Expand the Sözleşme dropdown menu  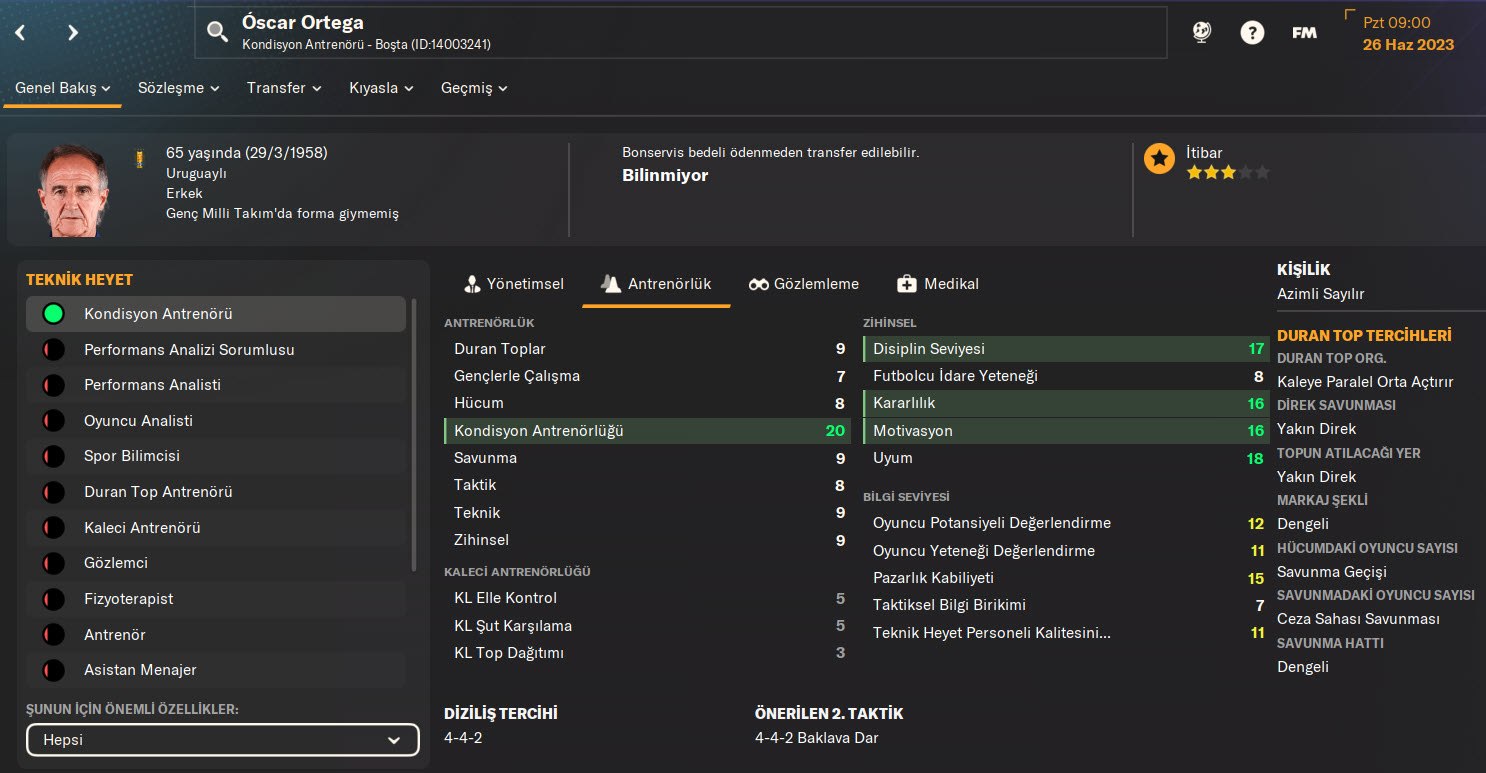[x=178, y=88]
